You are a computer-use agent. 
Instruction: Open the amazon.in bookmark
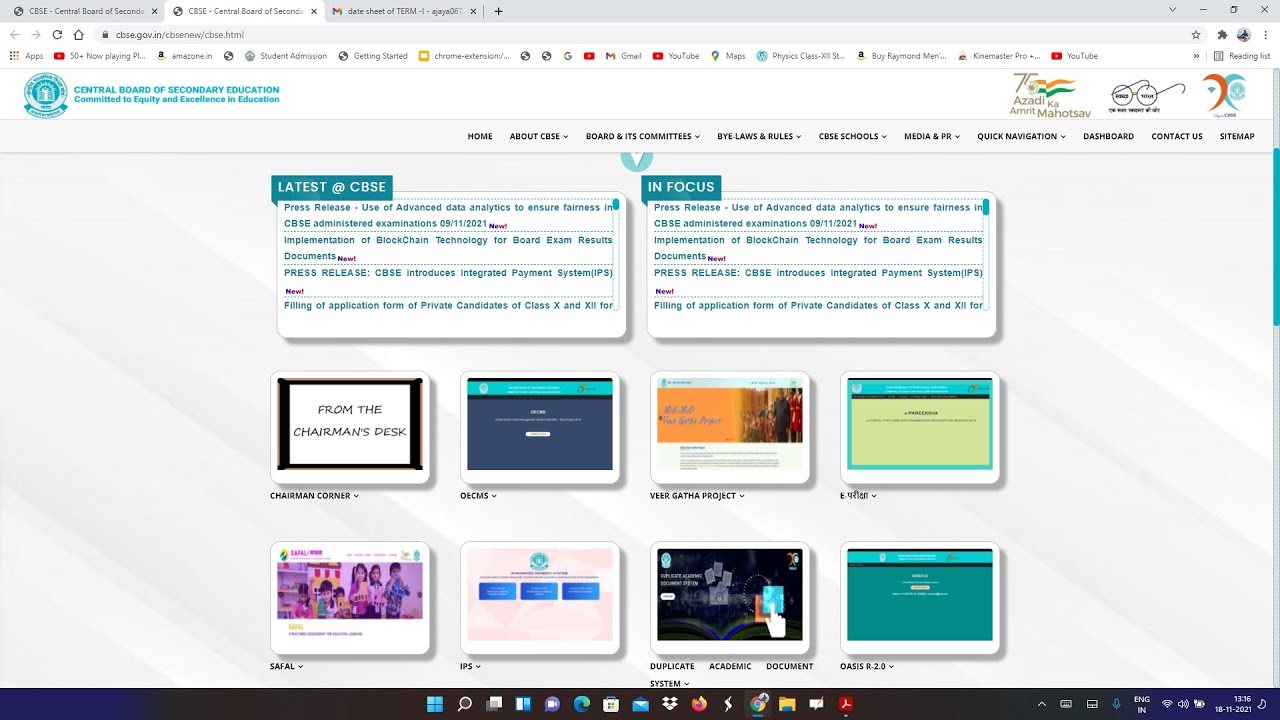pos(185,56)
